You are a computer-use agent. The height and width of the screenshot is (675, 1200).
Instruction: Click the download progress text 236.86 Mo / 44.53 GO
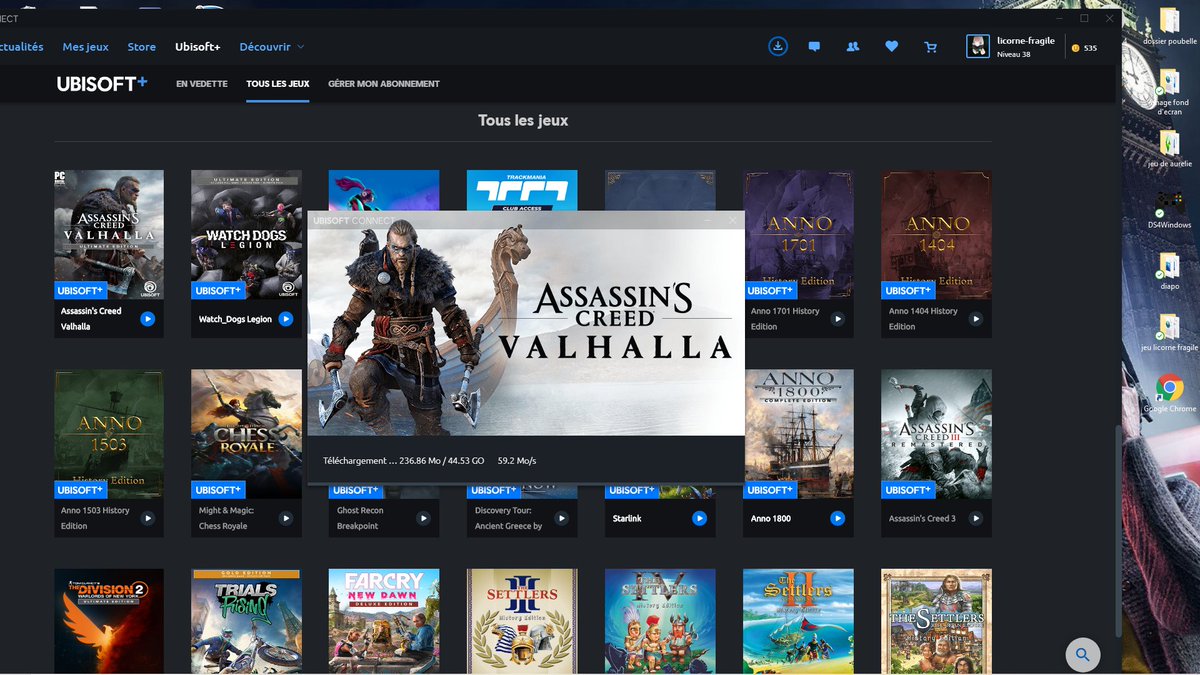442,461
